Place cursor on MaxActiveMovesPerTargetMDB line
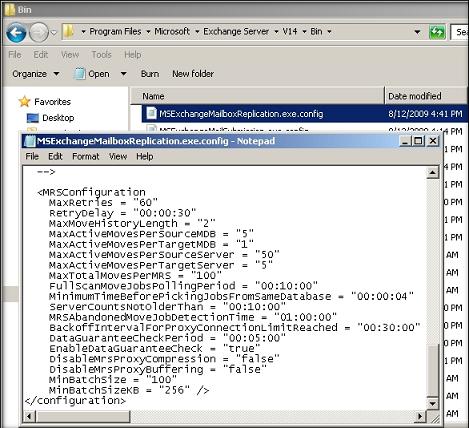Image resolution: width=469 pixels, height=428 pixels. (x=151, y=244)
